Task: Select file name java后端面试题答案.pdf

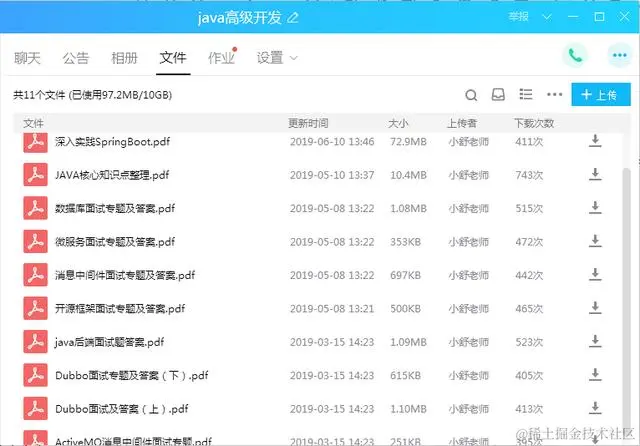Action: tap(109, 342)
